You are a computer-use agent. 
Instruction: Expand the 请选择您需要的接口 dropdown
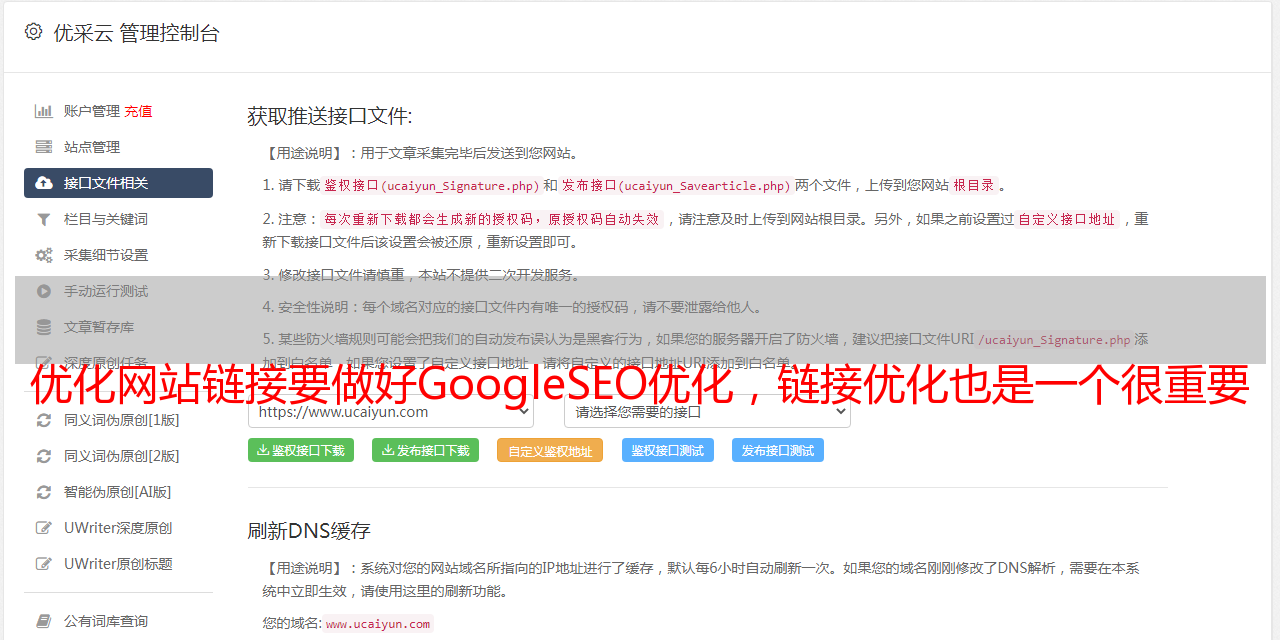pos(707,411)
